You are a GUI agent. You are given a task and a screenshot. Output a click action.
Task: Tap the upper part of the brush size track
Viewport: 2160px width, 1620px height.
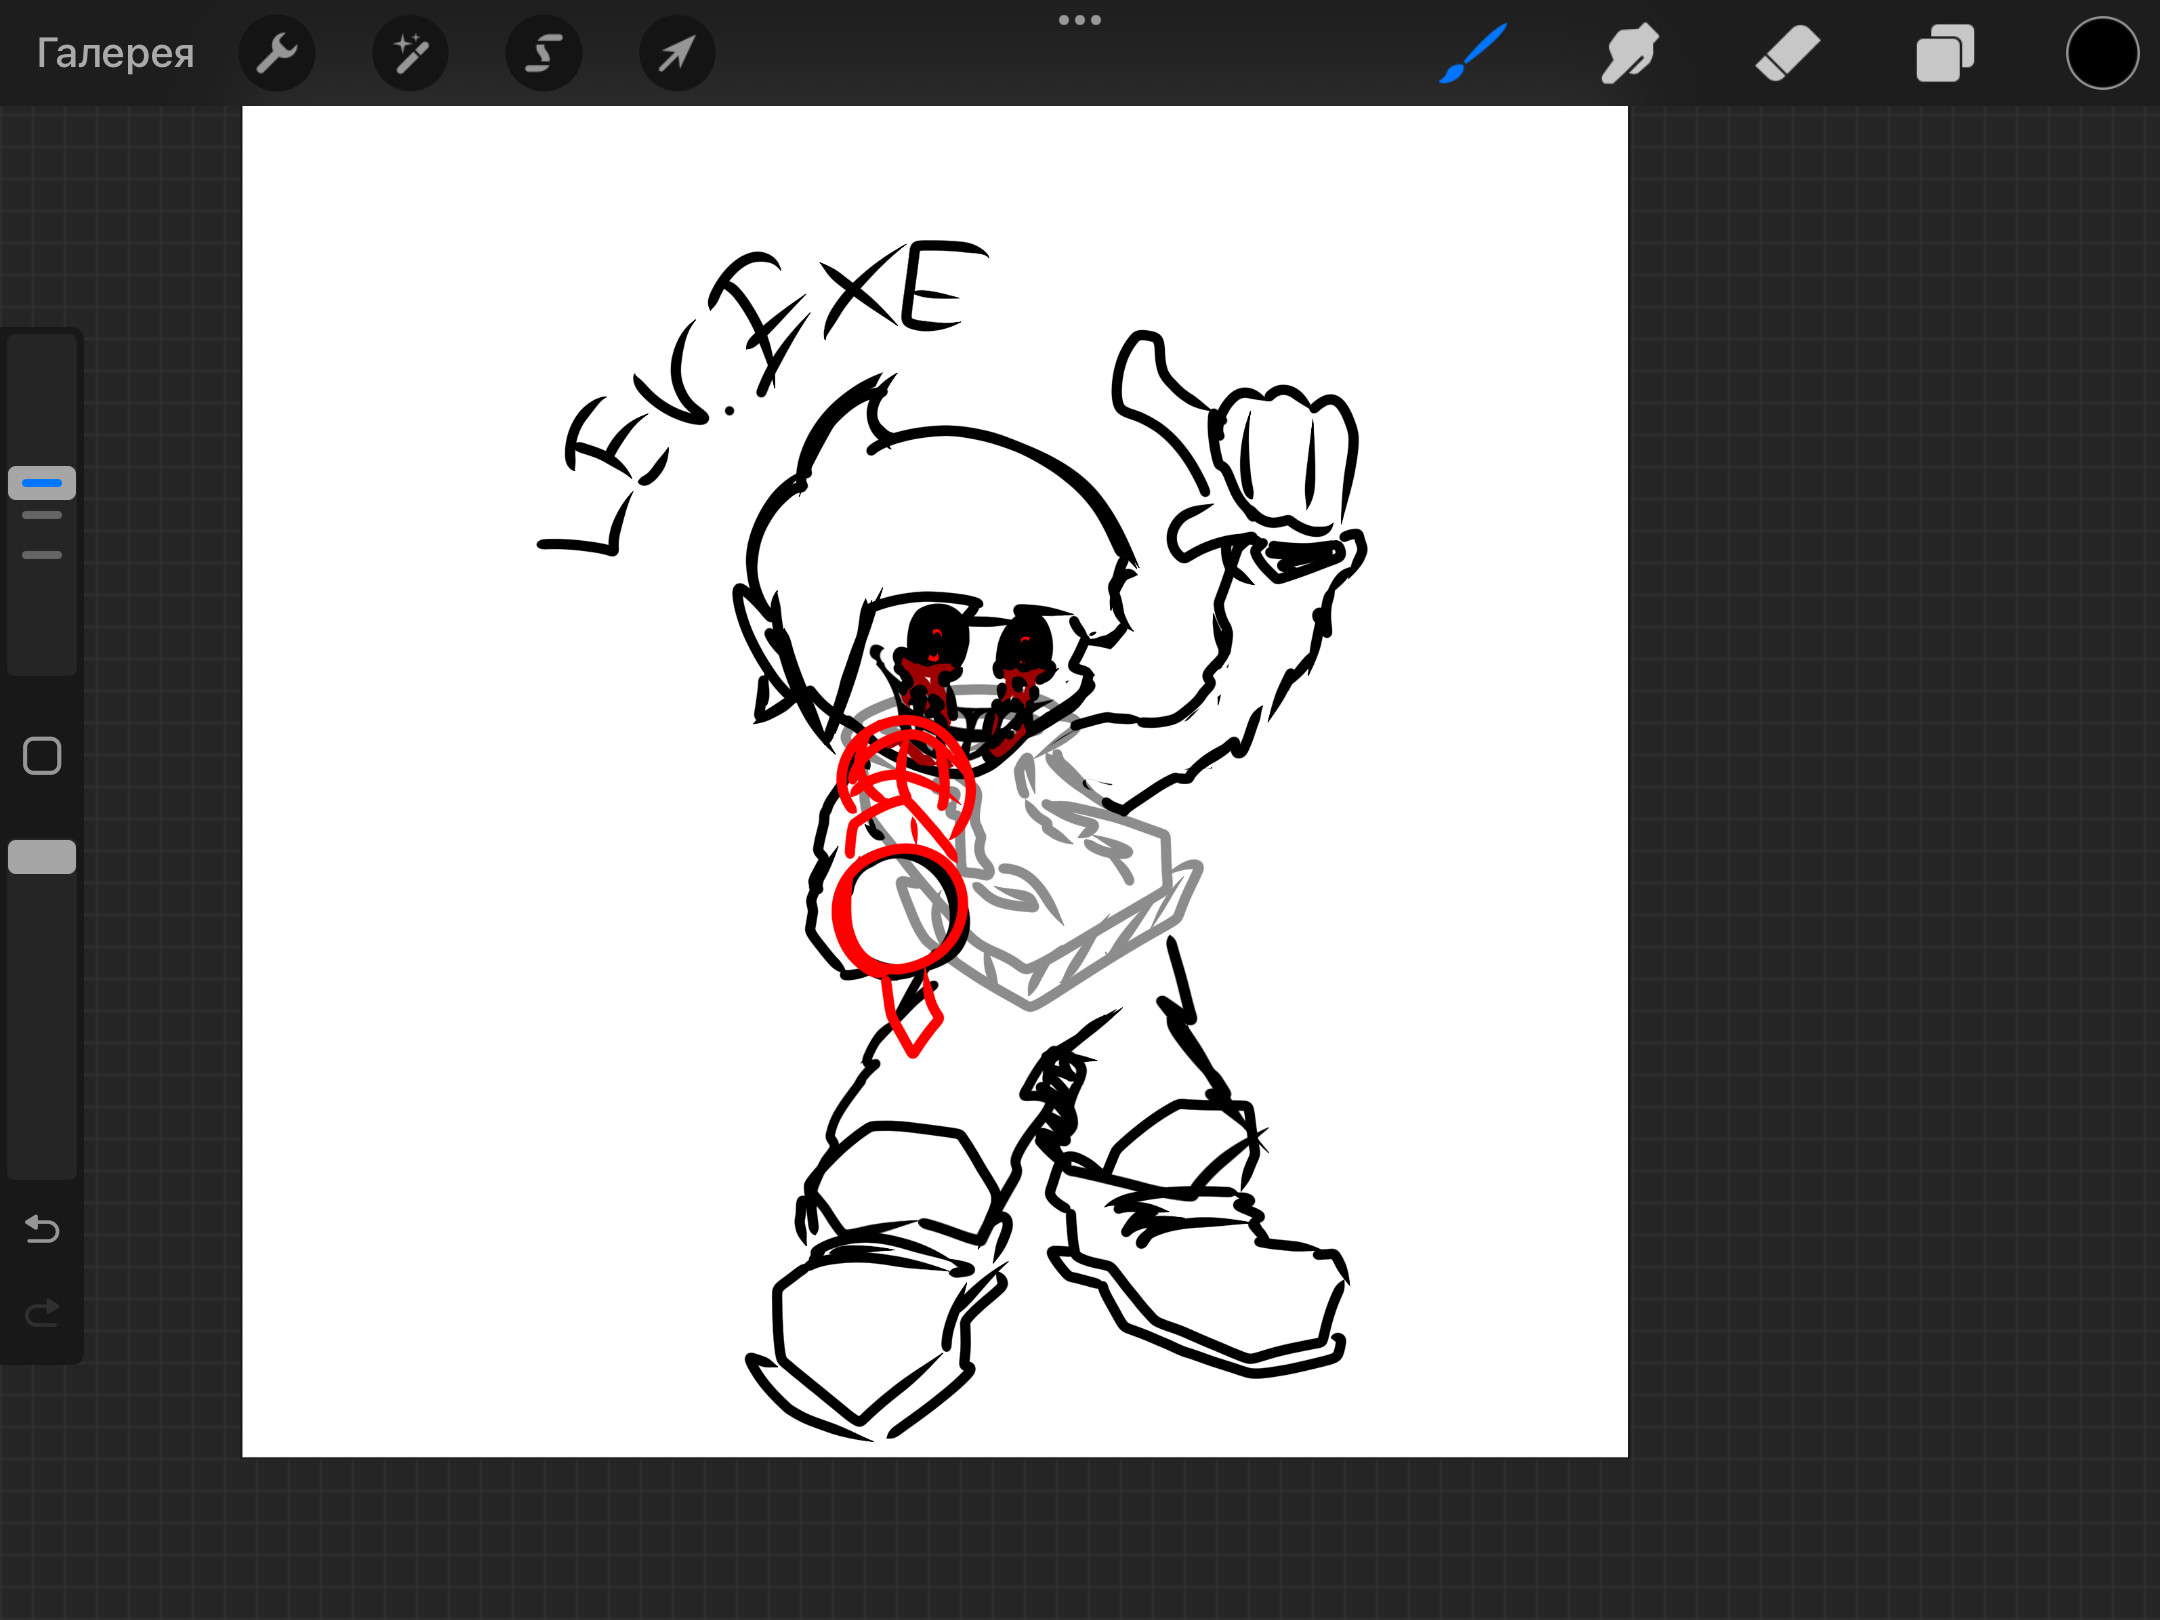point(42,390)
